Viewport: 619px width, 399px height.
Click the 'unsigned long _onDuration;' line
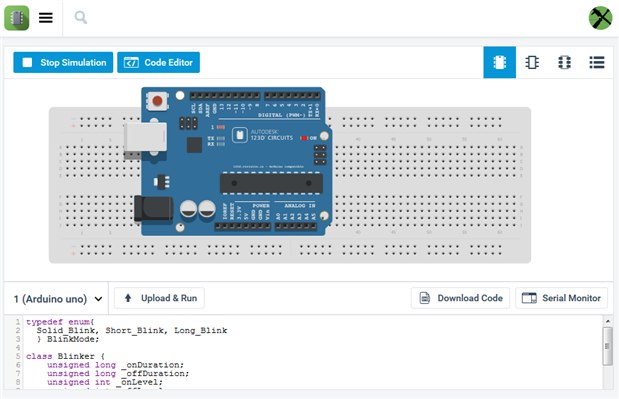pos(115,365)
